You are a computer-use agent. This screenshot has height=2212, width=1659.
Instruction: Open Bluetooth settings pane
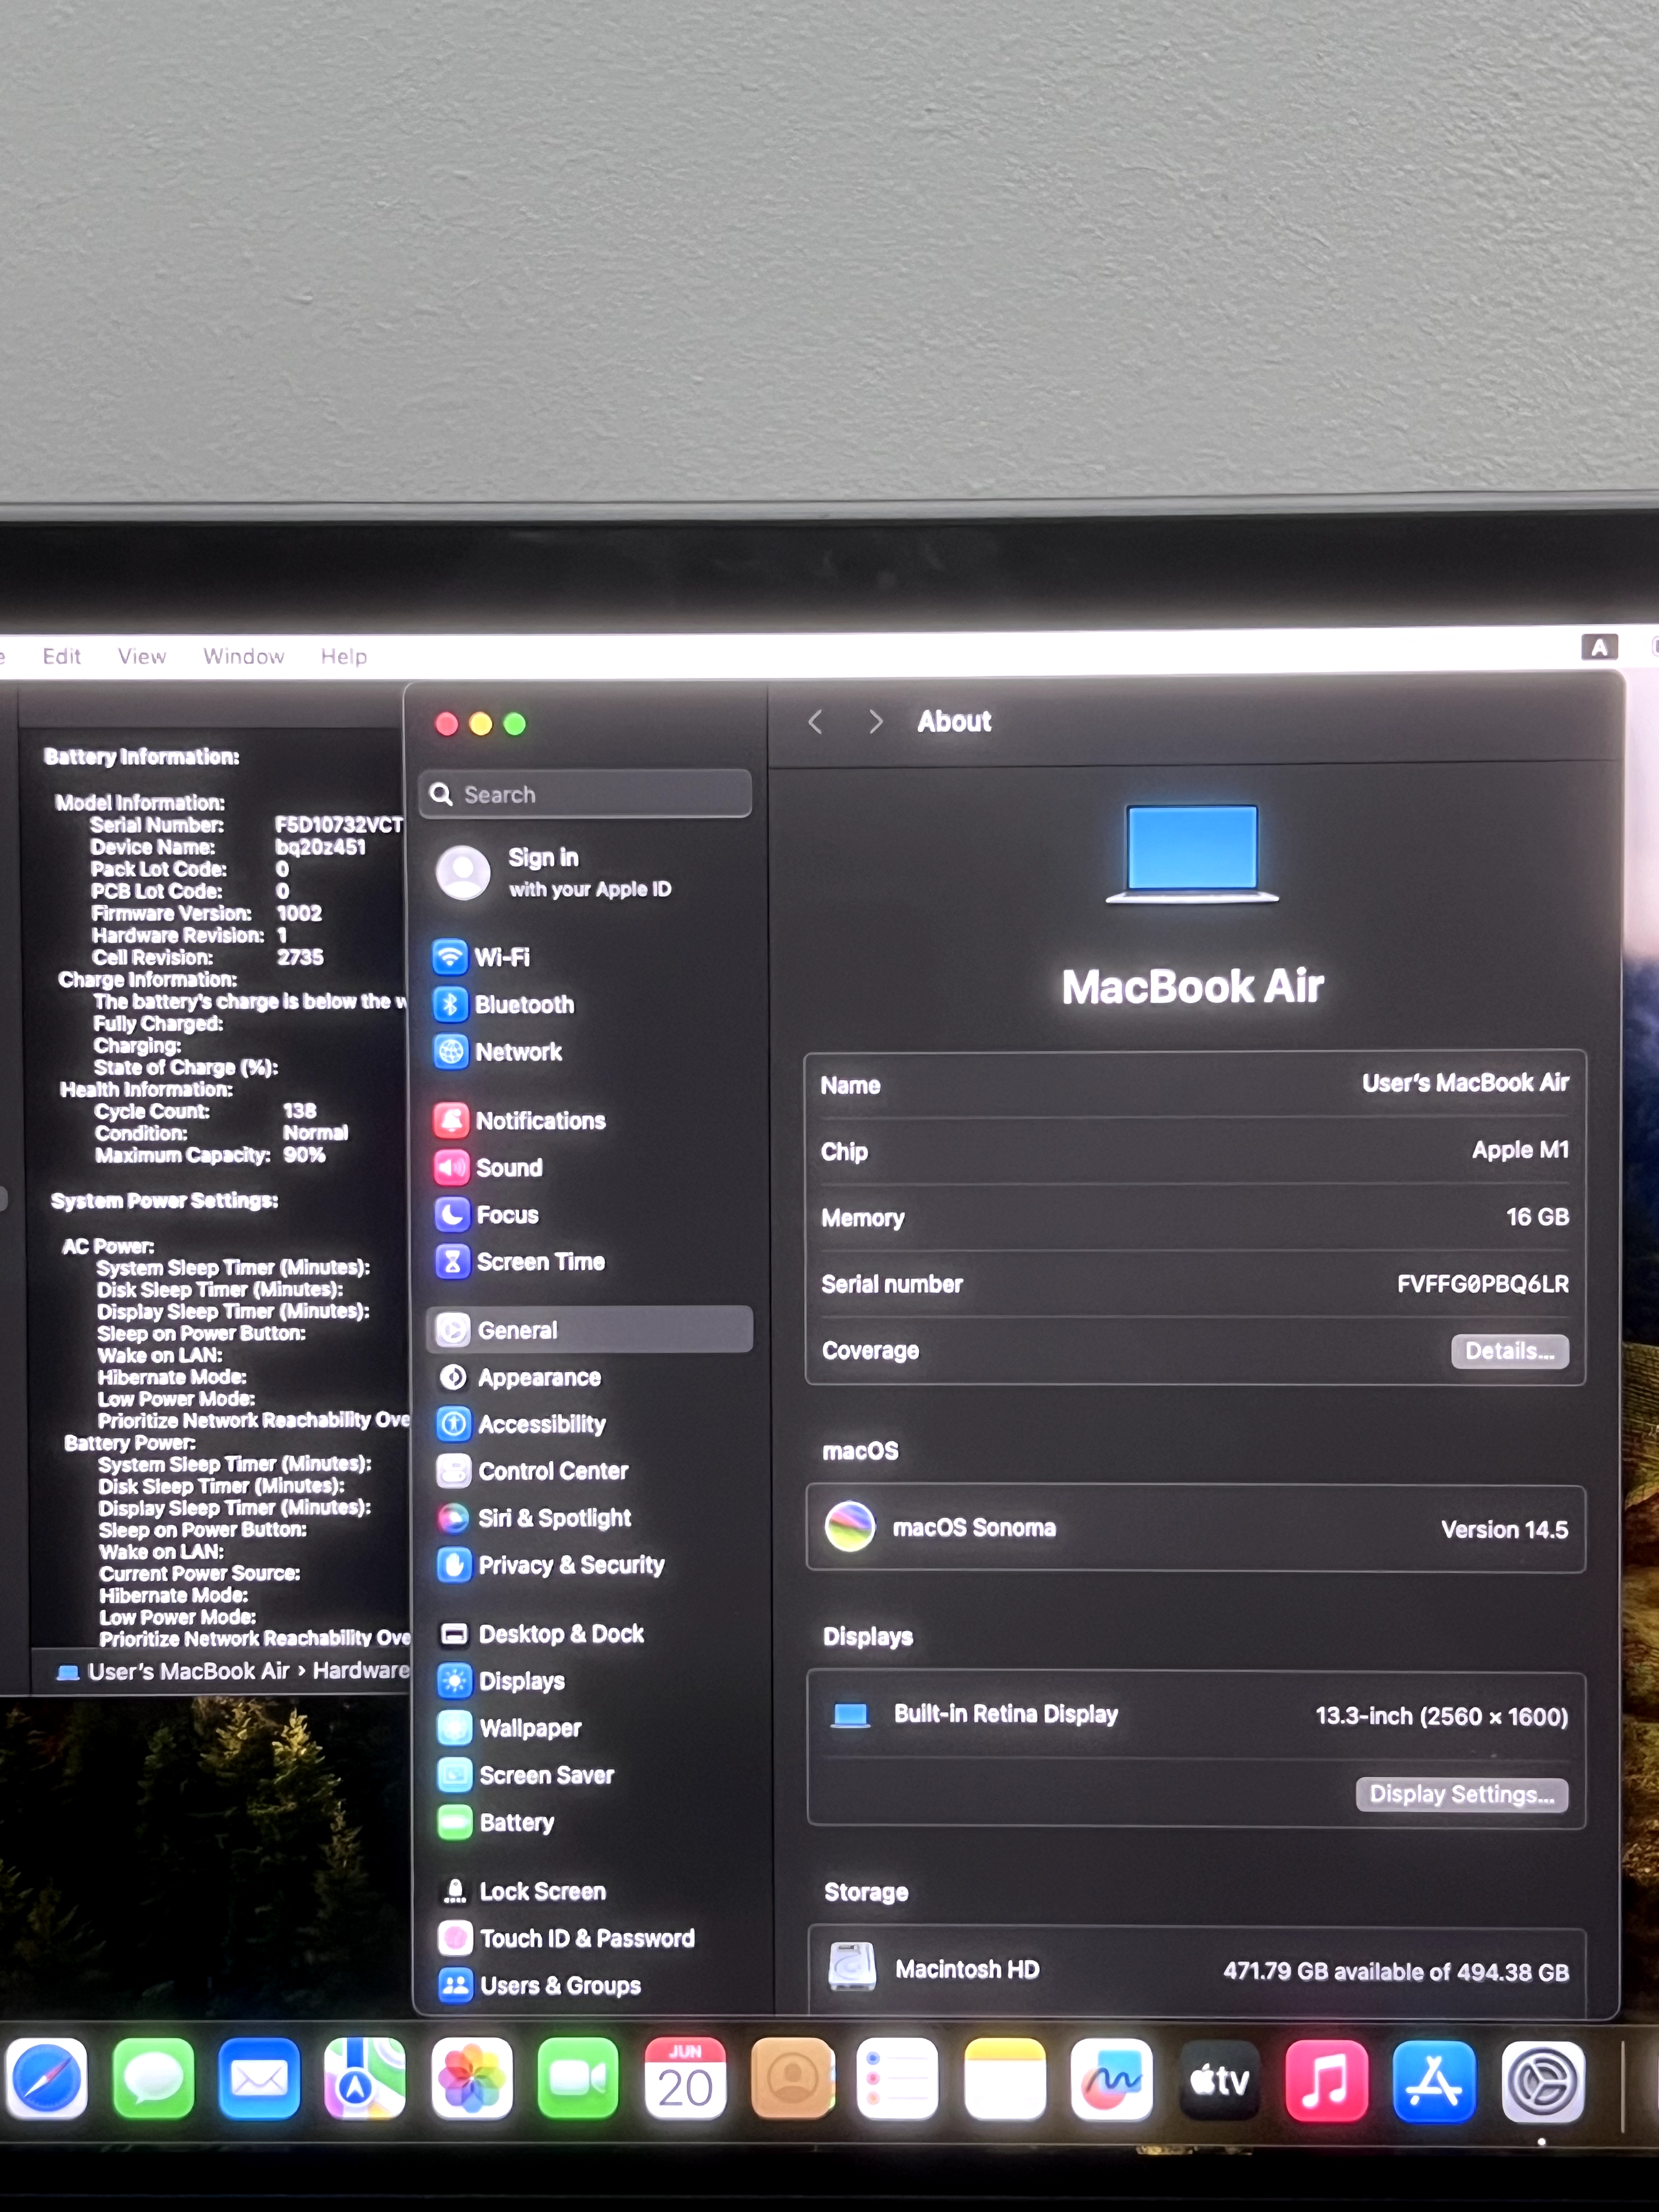pyautogui.click(x=523, y=1004)
